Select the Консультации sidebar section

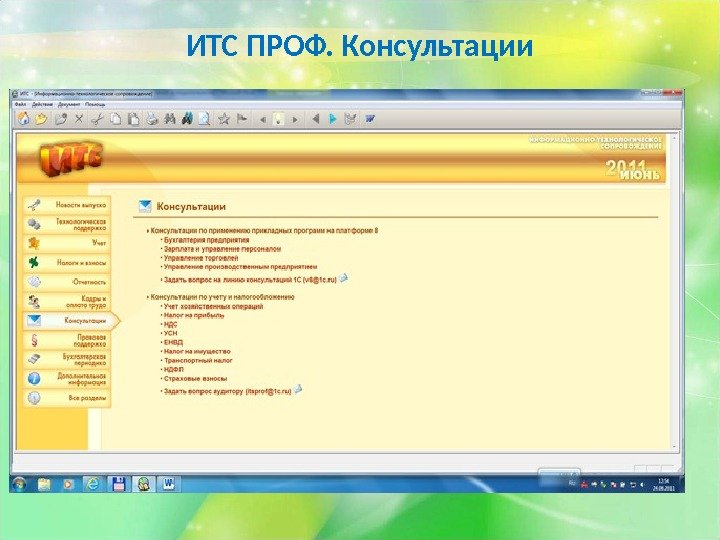pyautogui.click(x=71, y=321)
